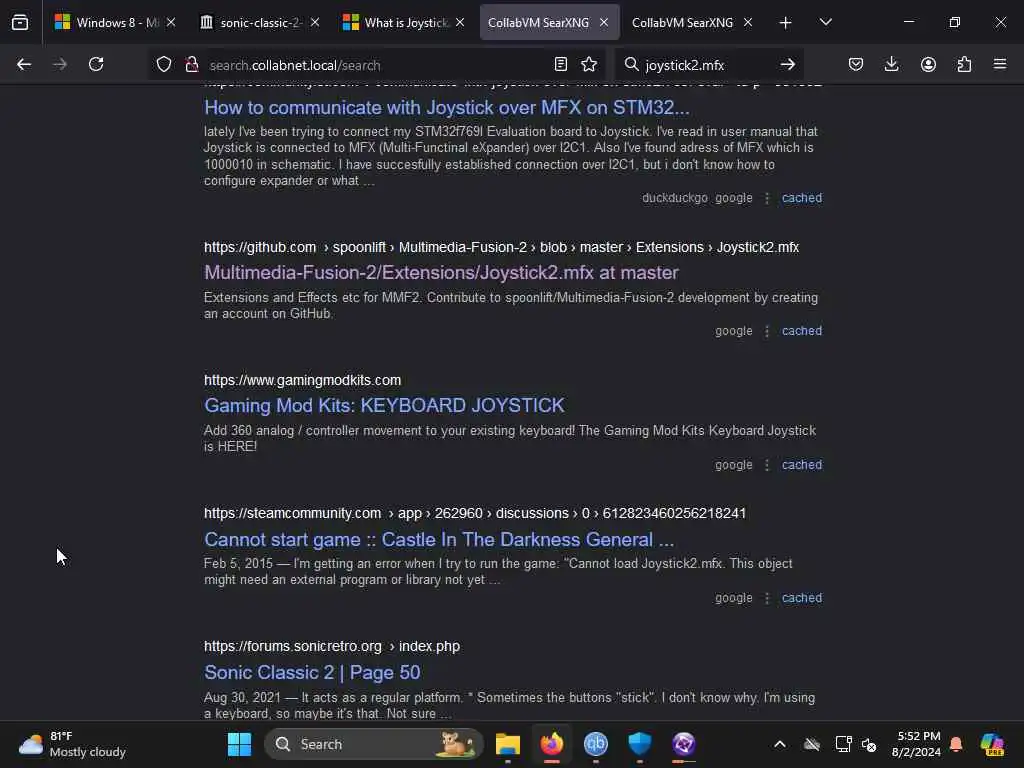This screenshot has width=1024, height=768.
Task: Open Firefox account icon
Action: [928, 64]
